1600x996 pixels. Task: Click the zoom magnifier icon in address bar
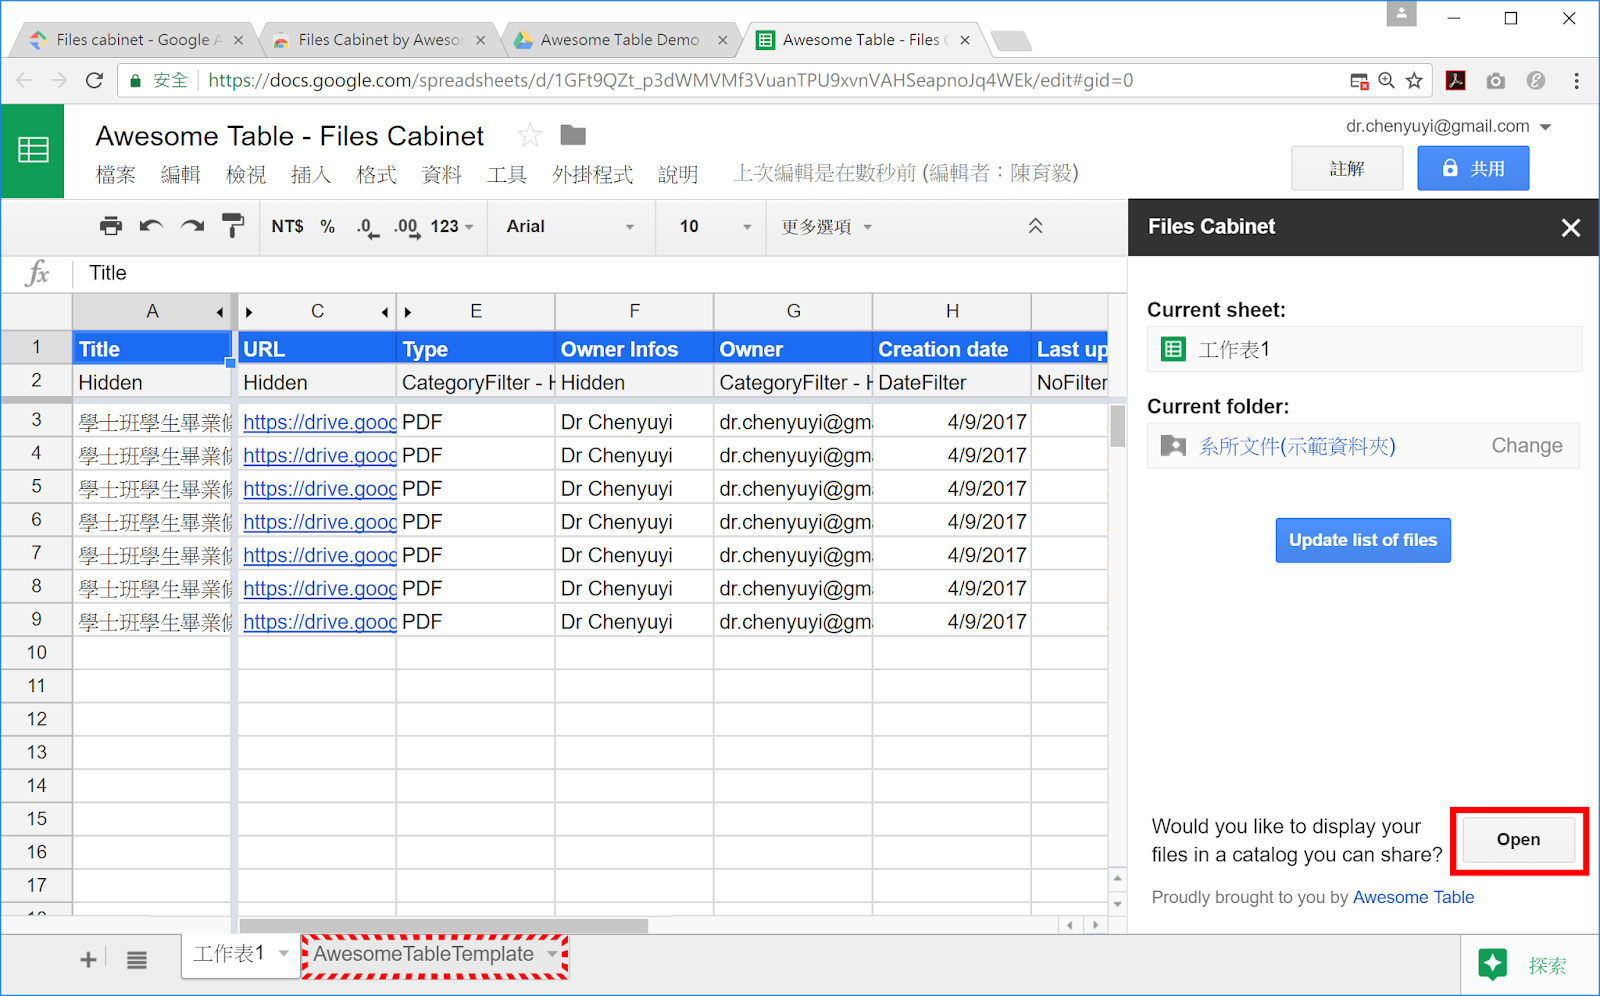(1386, 81)
